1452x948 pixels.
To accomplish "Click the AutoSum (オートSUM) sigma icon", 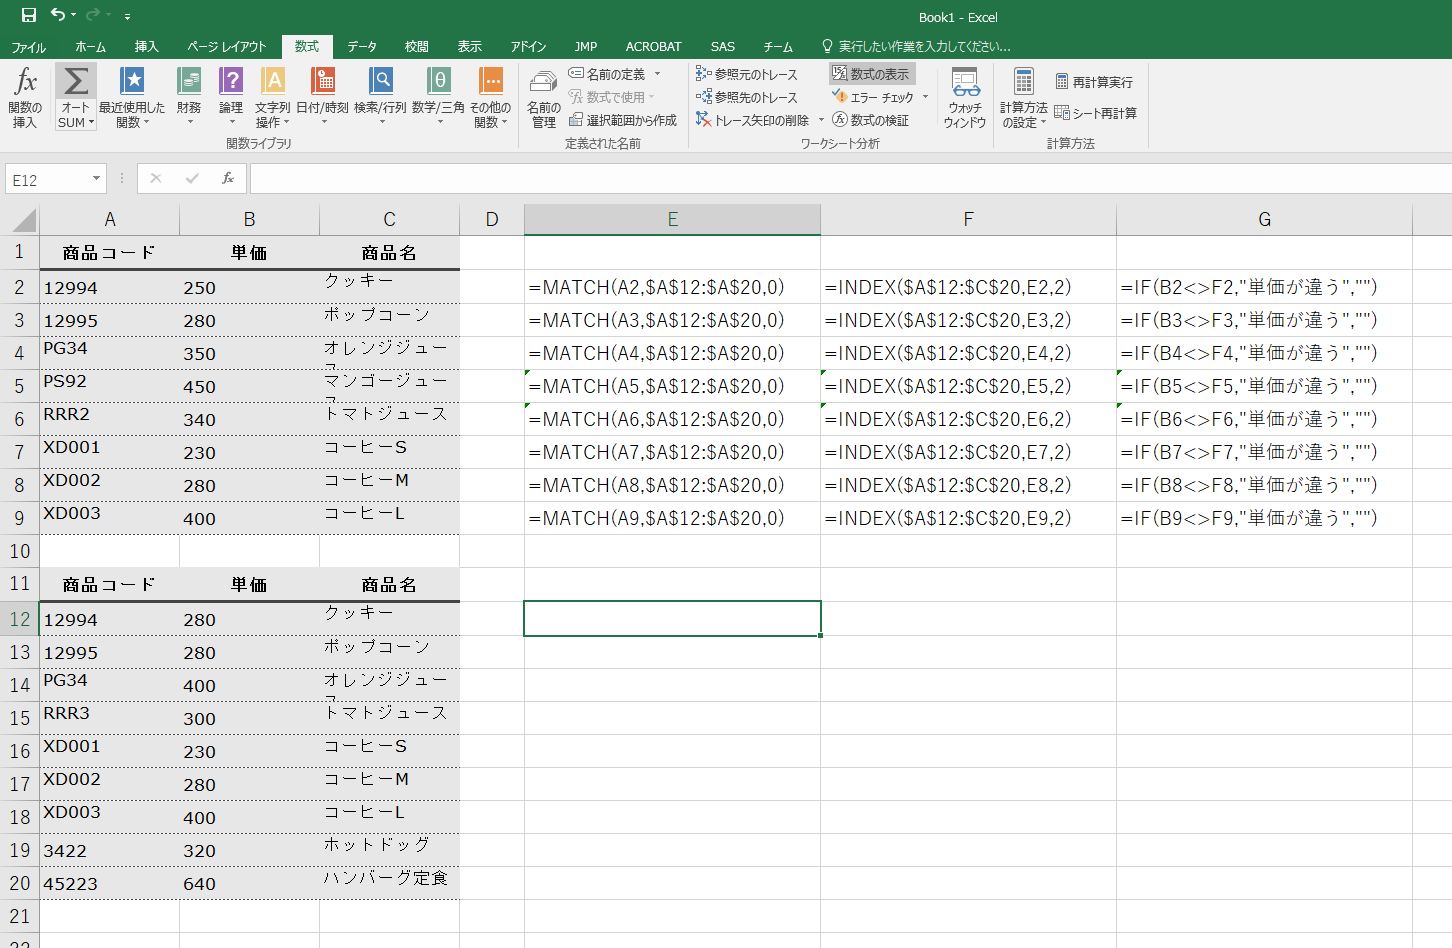I will pyautogui.click(x=76, y=84).
